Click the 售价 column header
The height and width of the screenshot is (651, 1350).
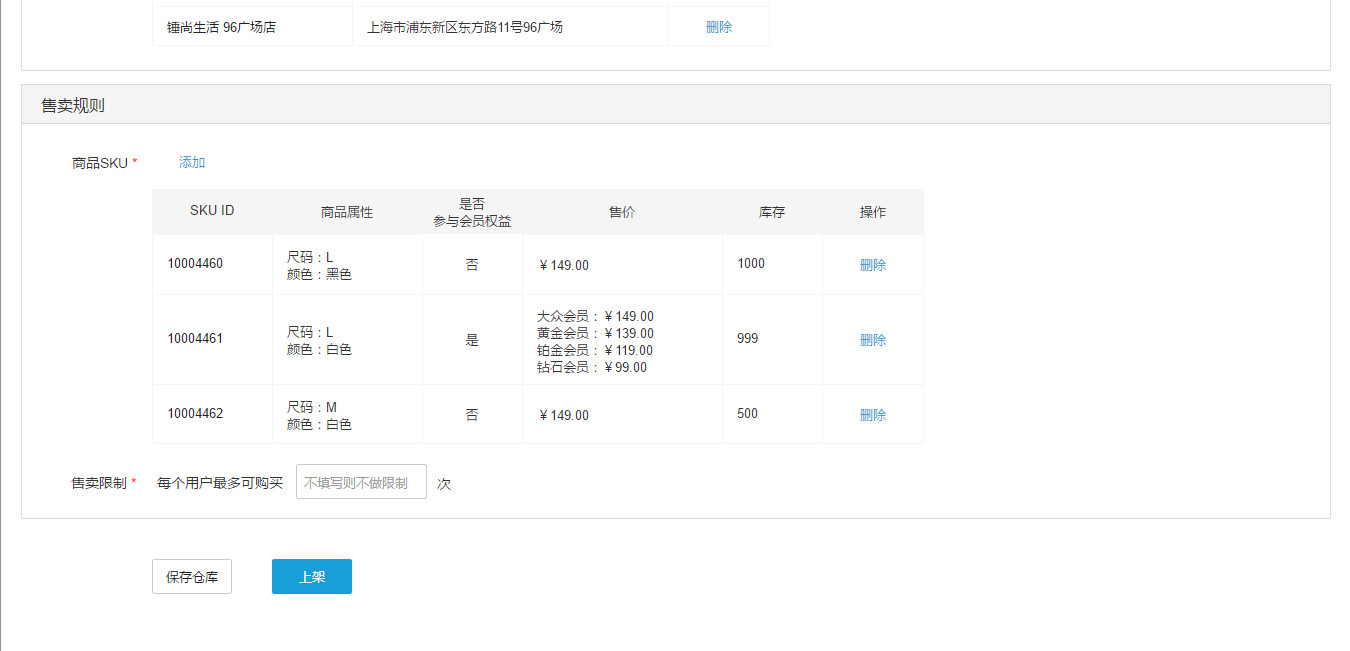point(621,211)
